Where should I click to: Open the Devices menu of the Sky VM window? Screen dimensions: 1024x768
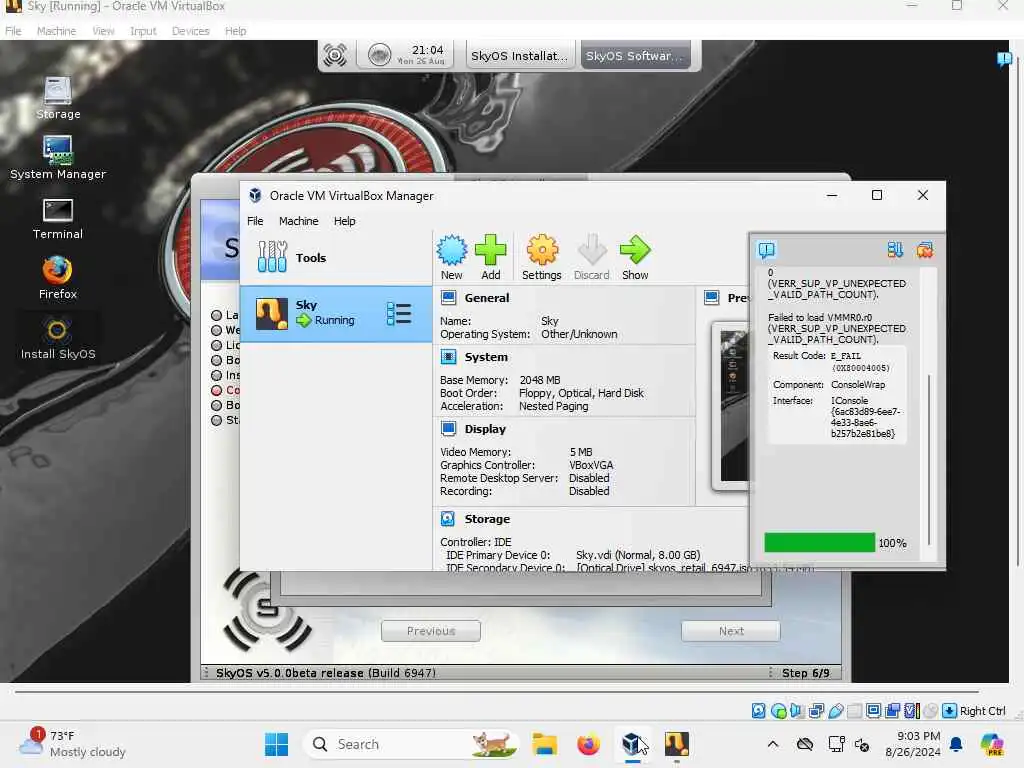tap(191, 31)
